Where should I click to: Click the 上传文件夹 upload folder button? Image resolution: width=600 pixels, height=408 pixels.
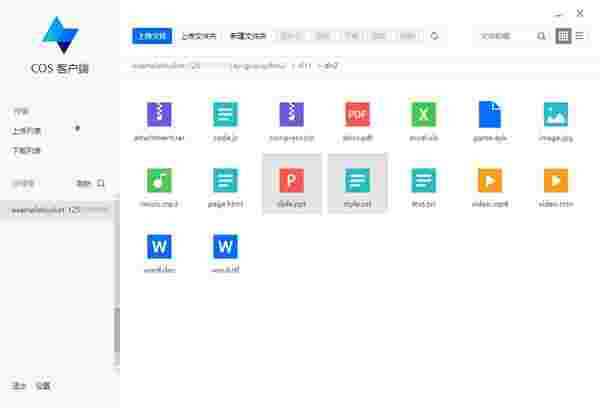(x=199, y=36)
